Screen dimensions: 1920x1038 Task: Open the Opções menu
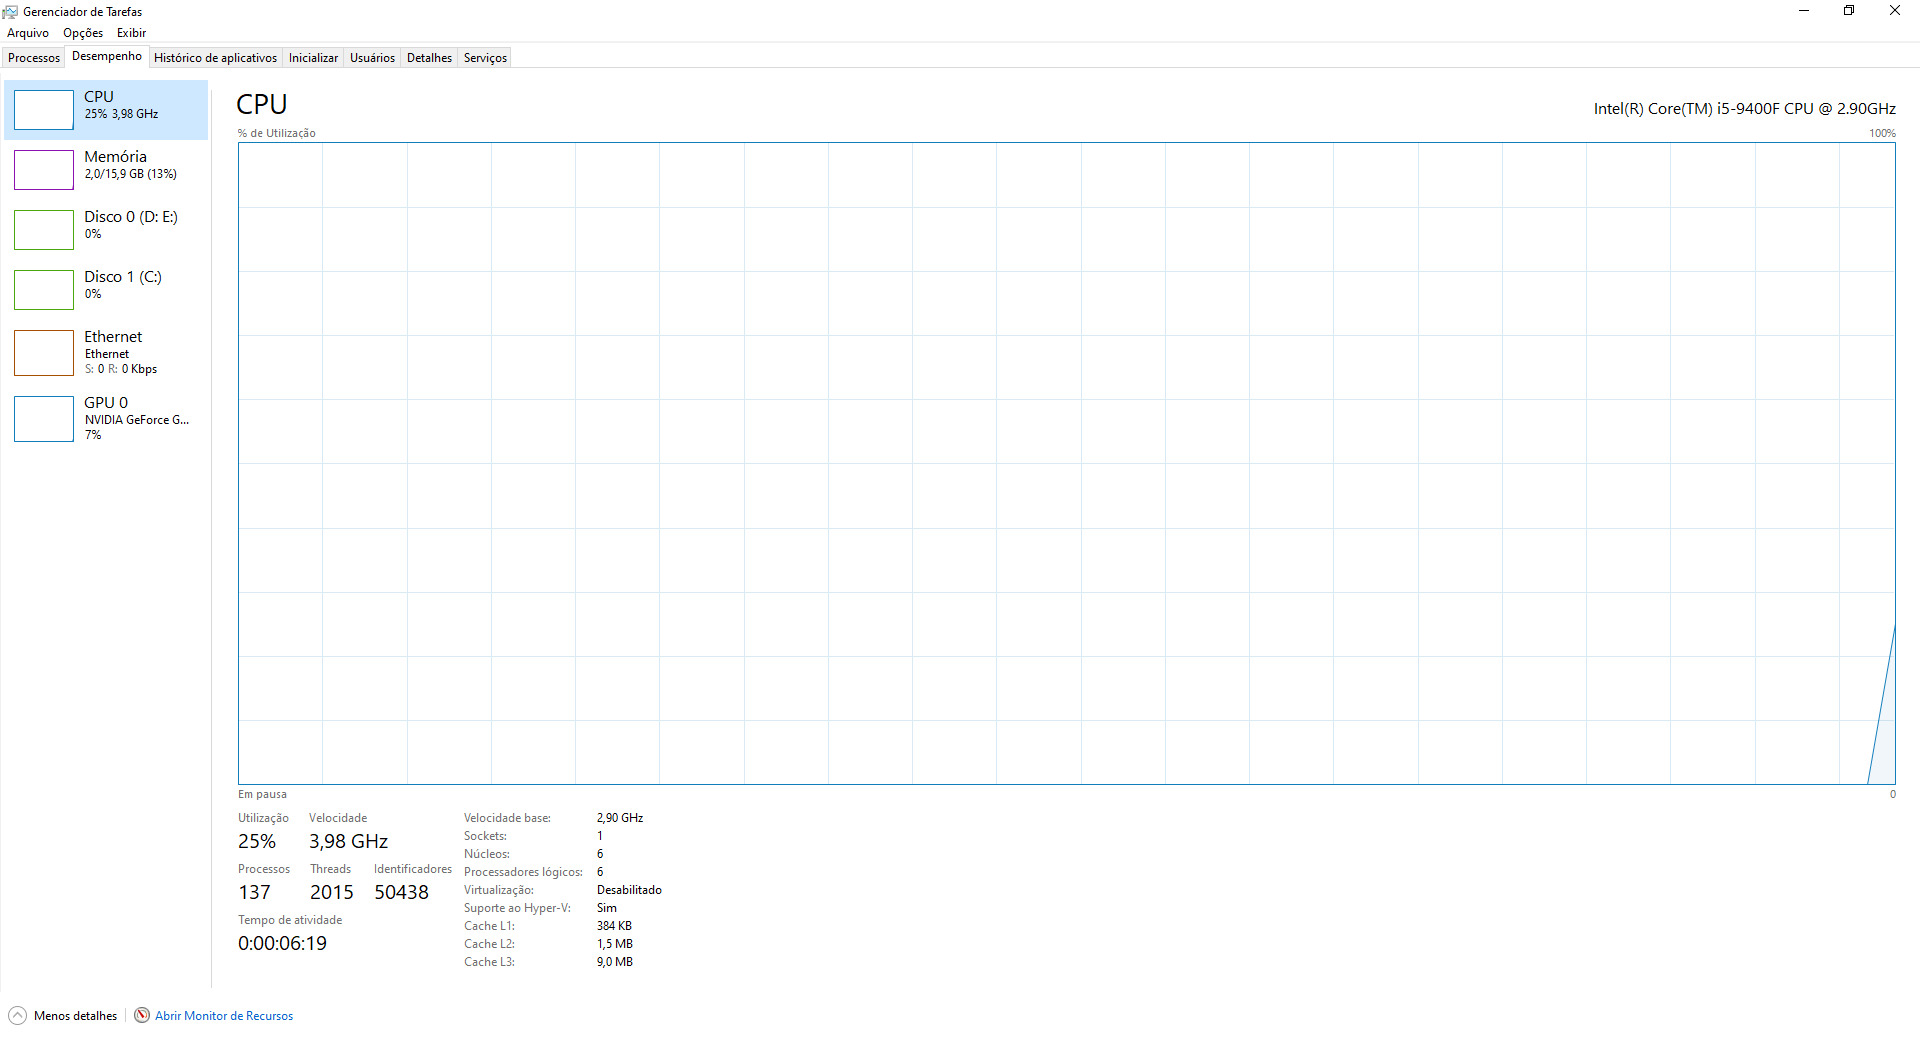[x=83, y=33]
